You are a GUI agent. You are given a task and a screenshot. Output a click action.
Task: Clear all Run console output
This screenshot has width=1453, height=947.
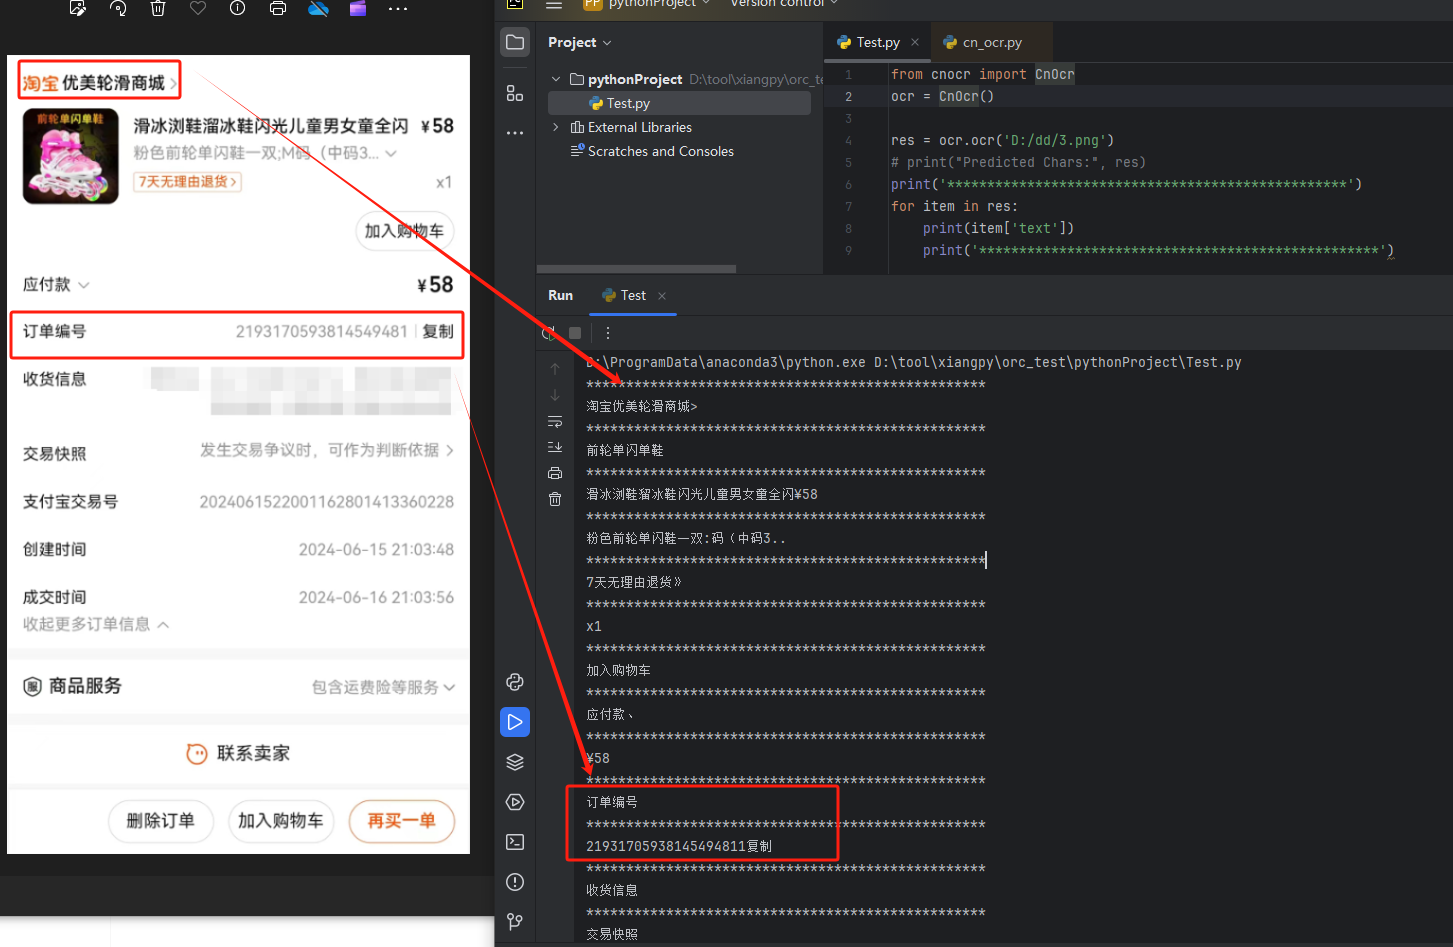(555, 499)
